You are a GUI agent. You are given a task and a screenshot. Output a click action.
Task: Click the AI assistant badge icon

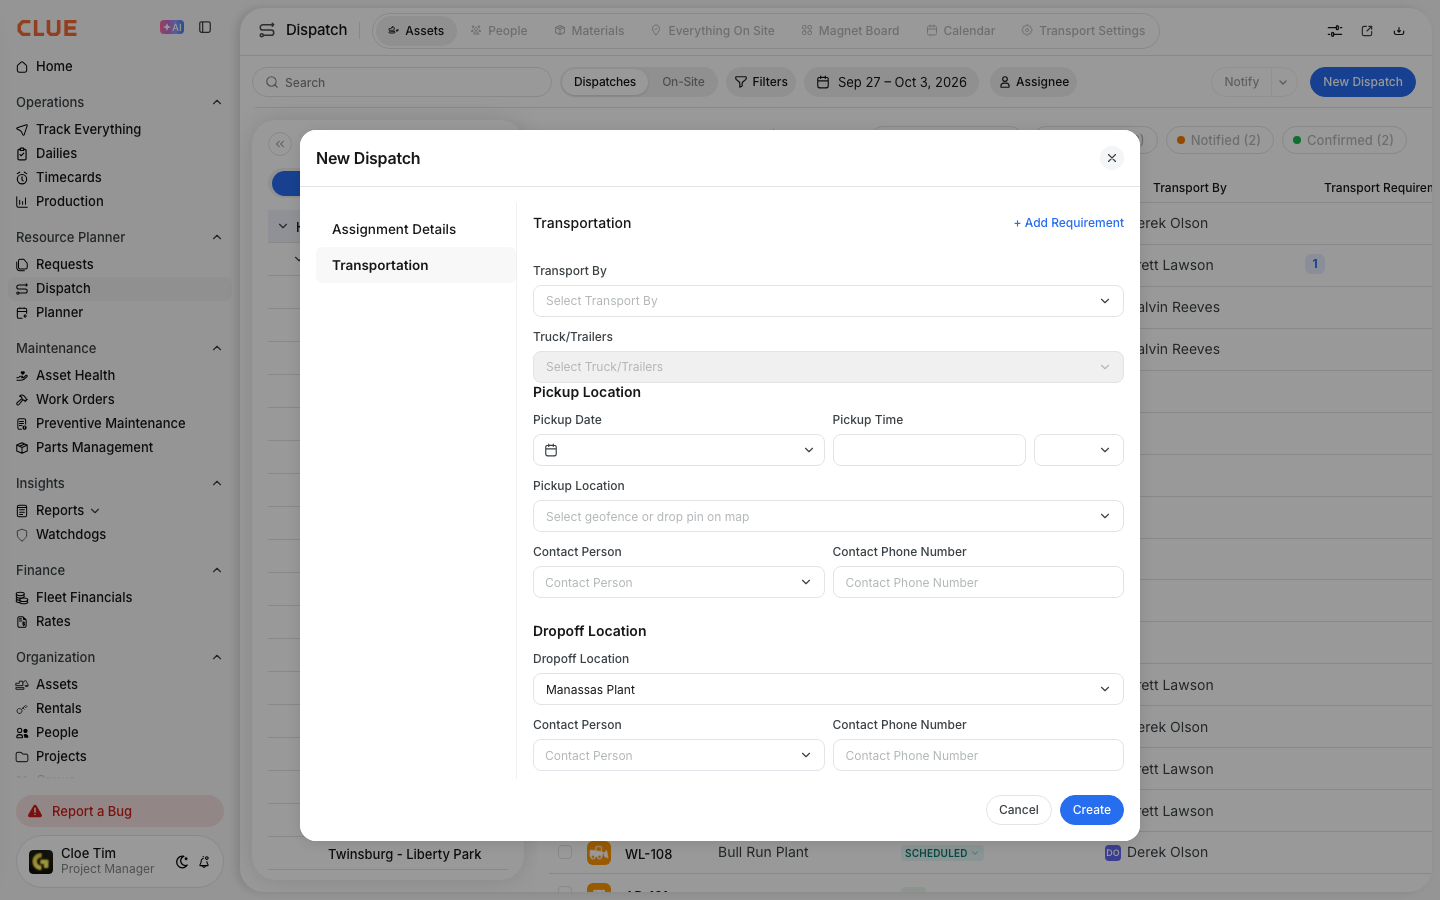[x=172, y=27]
